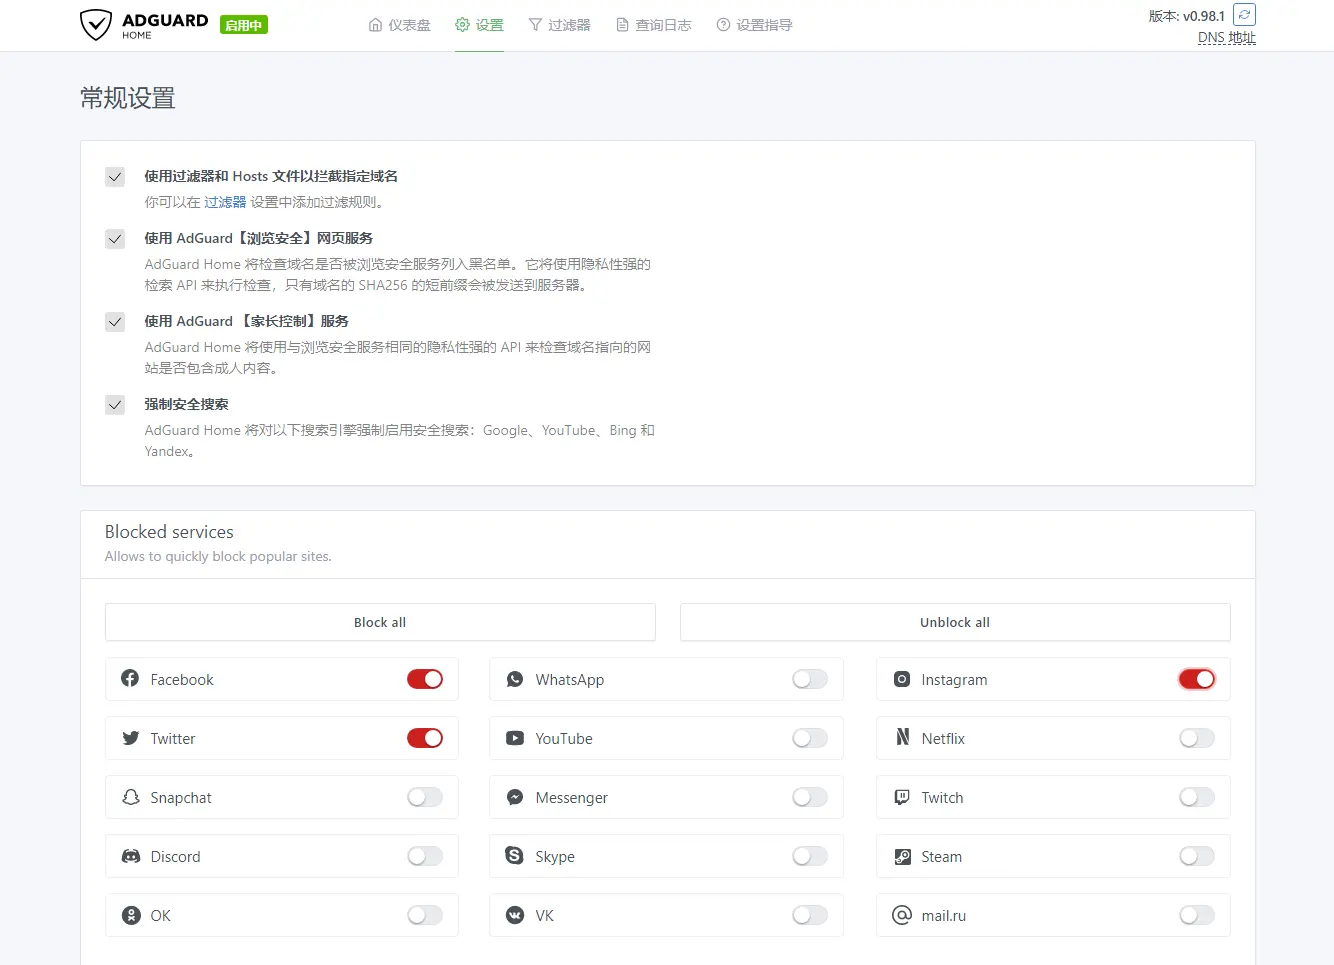Click the Twitter bird icon
The image size is (1334, 965).
coord(130,738)
